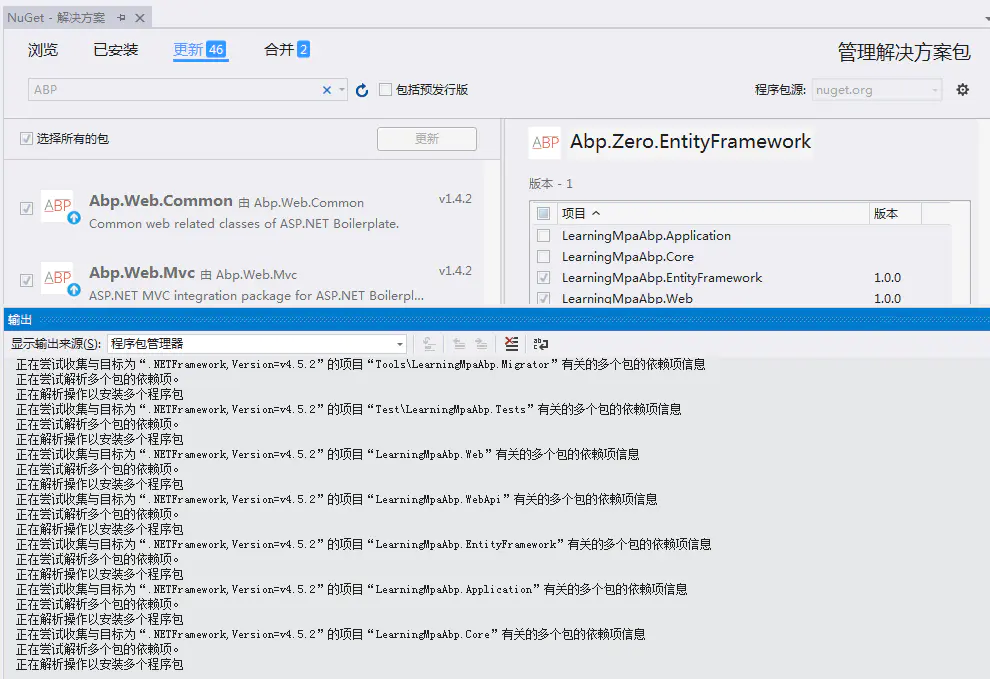This screenshot has height=679, width=990.
Task: Sort by the version column header
Action: [895, 213]
